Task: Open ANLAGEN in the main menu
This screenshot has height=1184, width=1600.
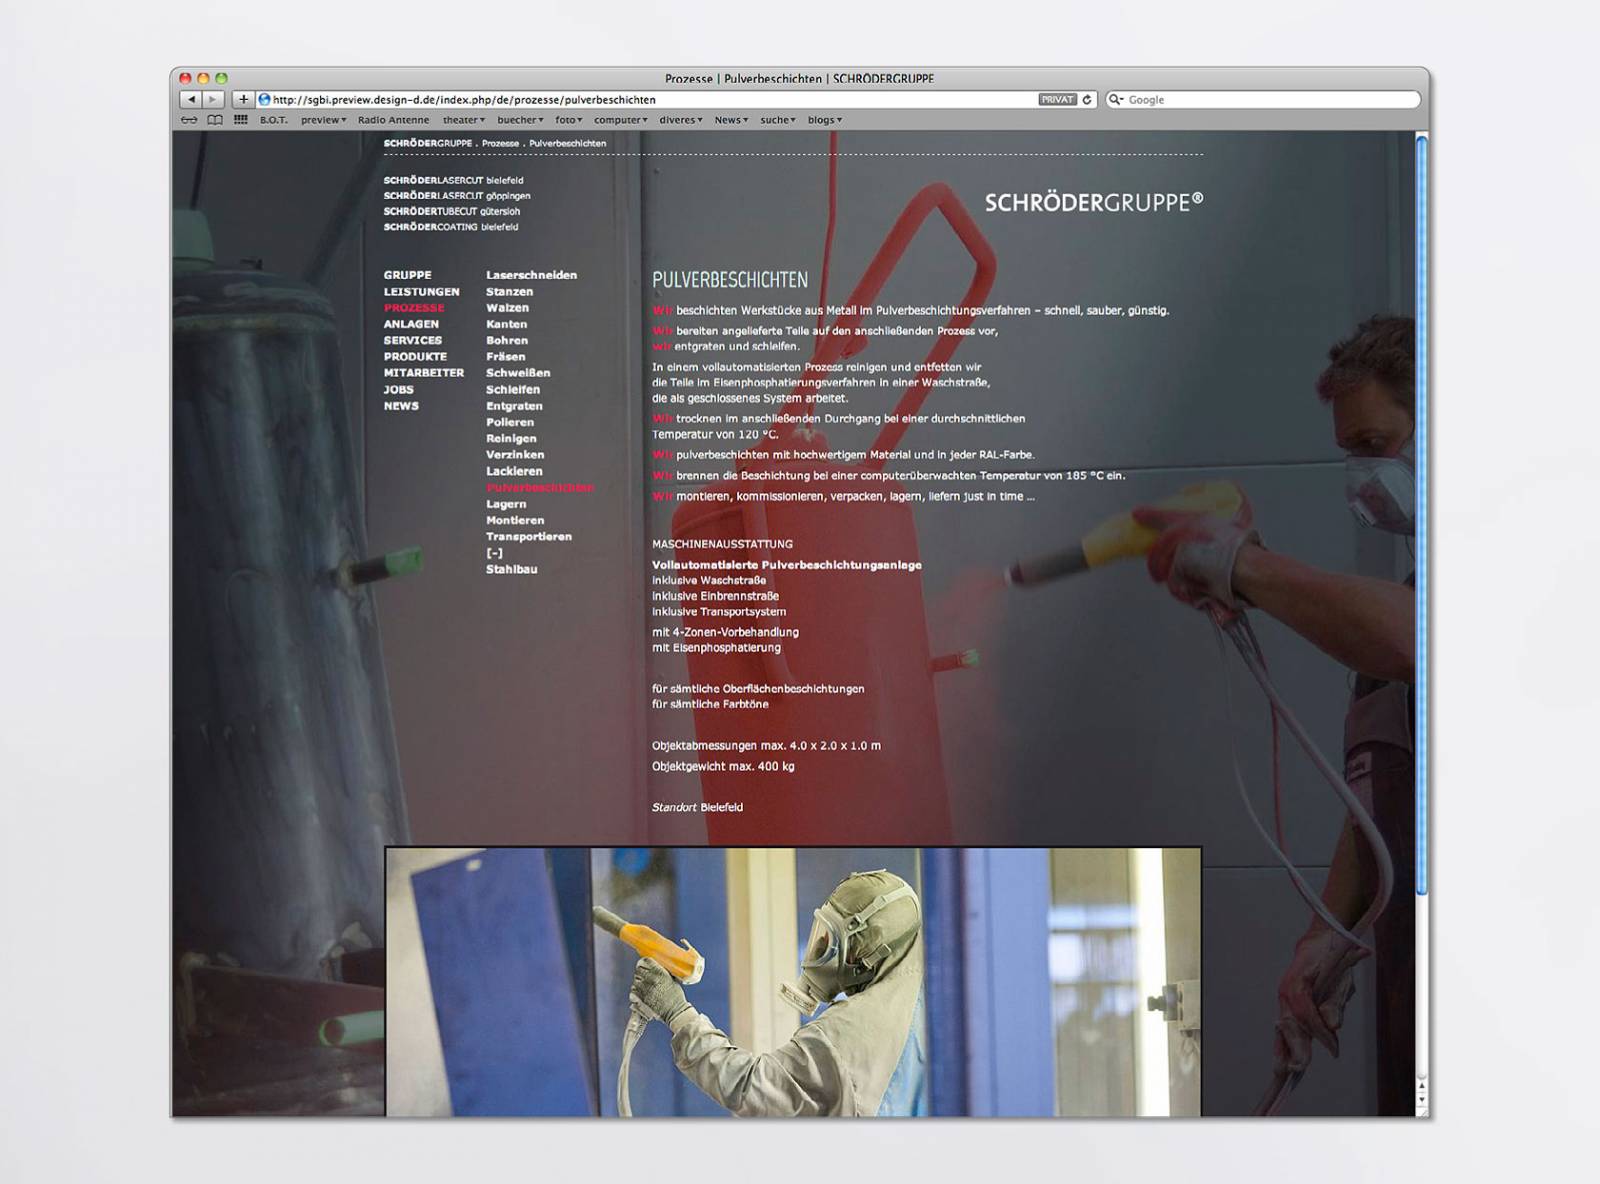Action: 411,324
